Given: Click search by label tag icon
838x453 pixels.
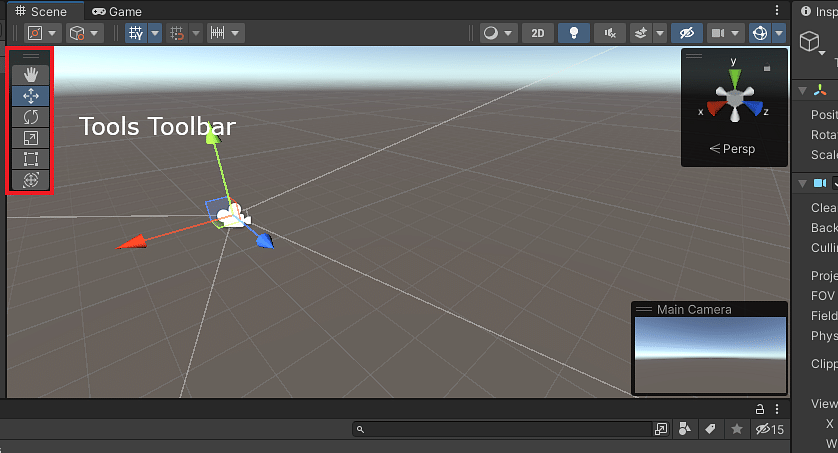Looking at the screenshot, I should click(x=710, y=428).
